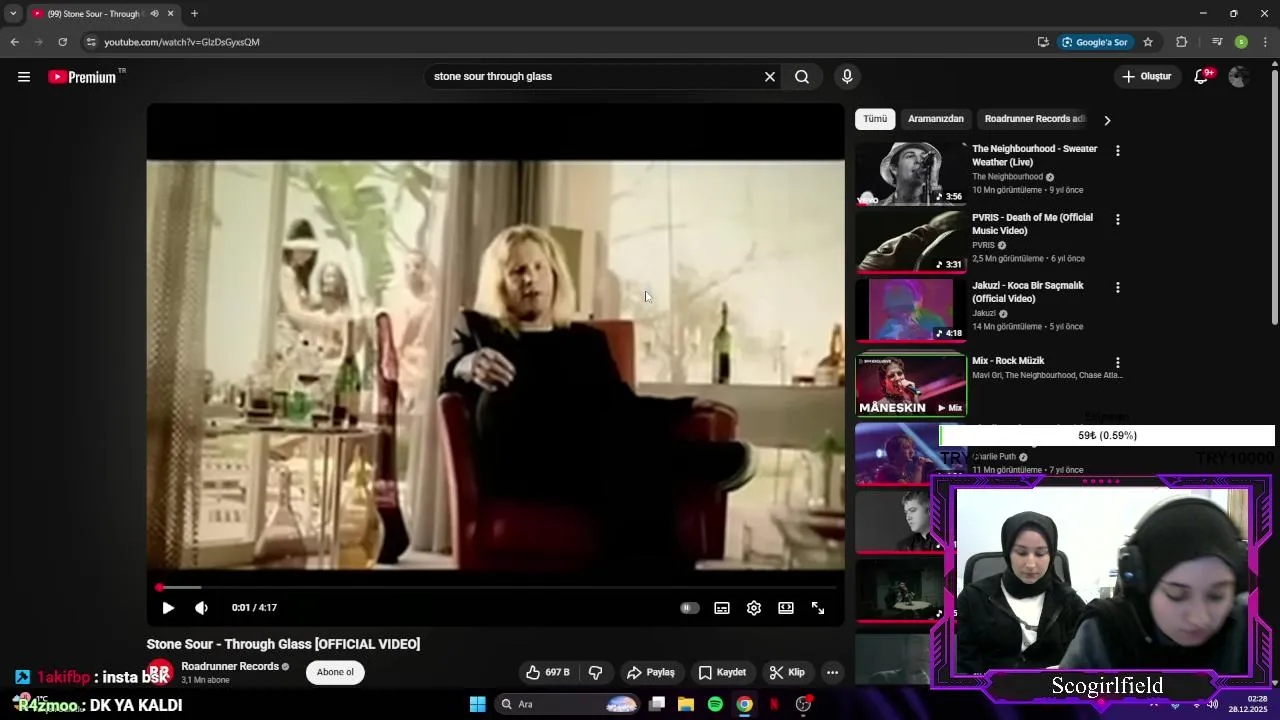Image resolution: width=1280 pixels, height=720 pixels.
Task: Run search with magnifier button
Action: pos(802,77)
